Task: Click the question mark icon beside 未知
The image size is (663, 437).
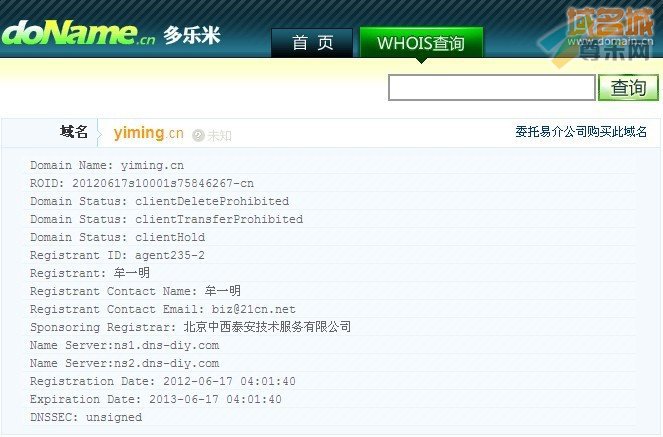Action: 198,135
